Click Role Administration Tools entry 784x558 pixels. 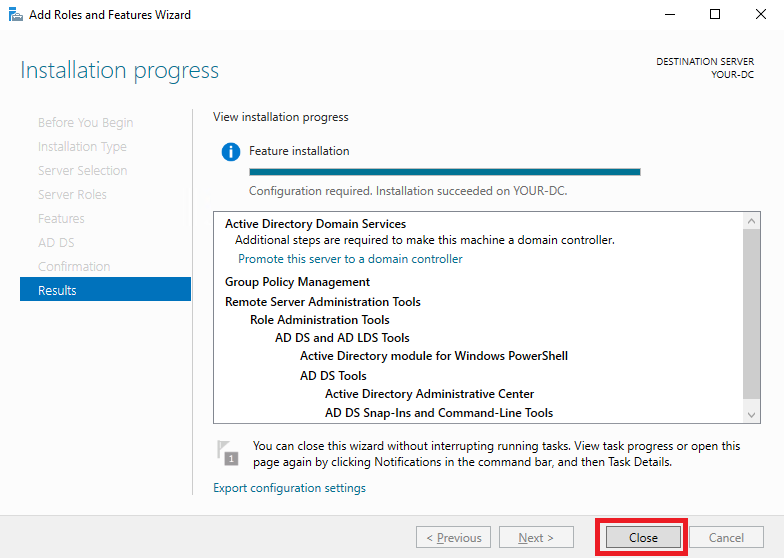[320, 320]
